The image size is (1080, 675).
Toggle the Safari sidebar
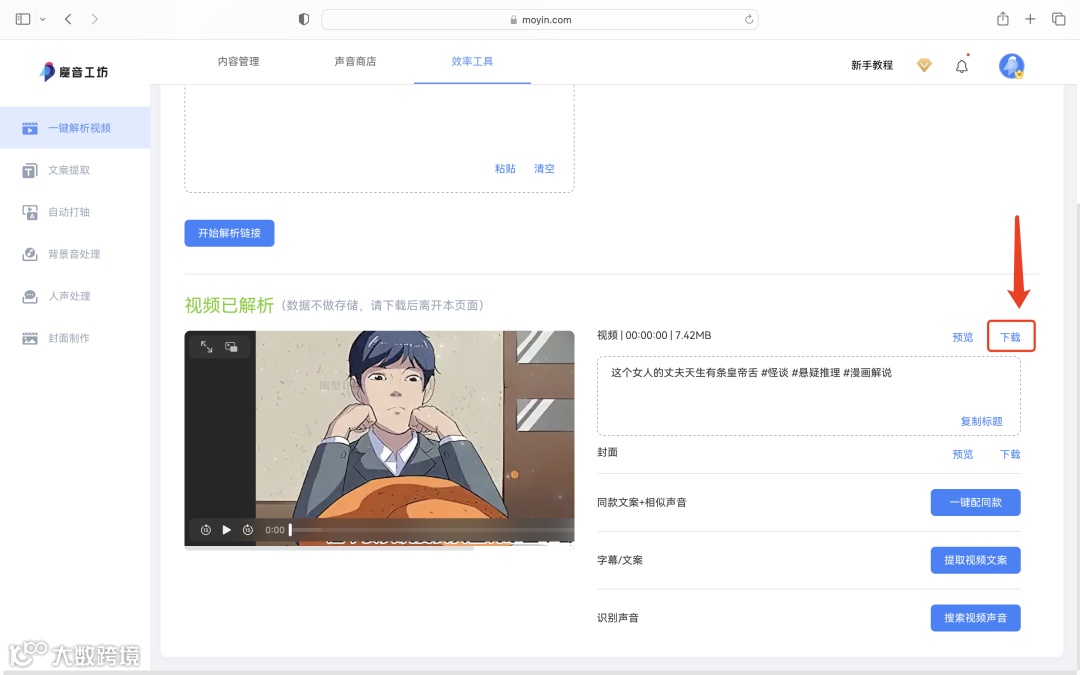[x=22, y=18]
